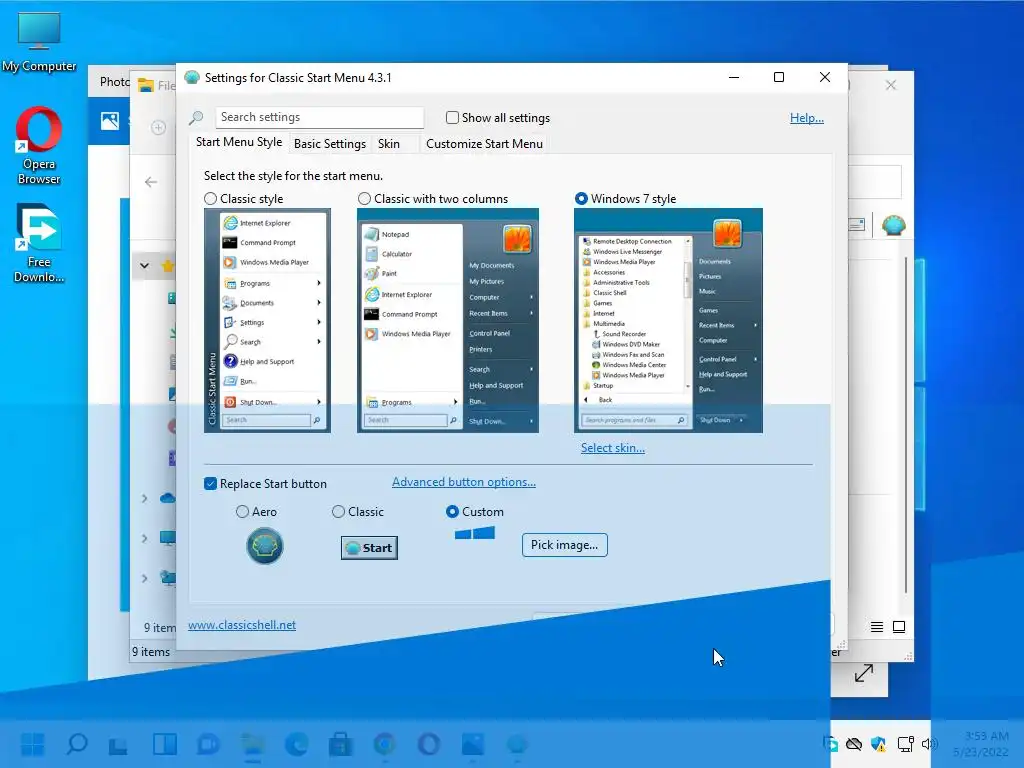Enable Show all settings checkbox
The image size is (1024, 768).
point(452,118)
